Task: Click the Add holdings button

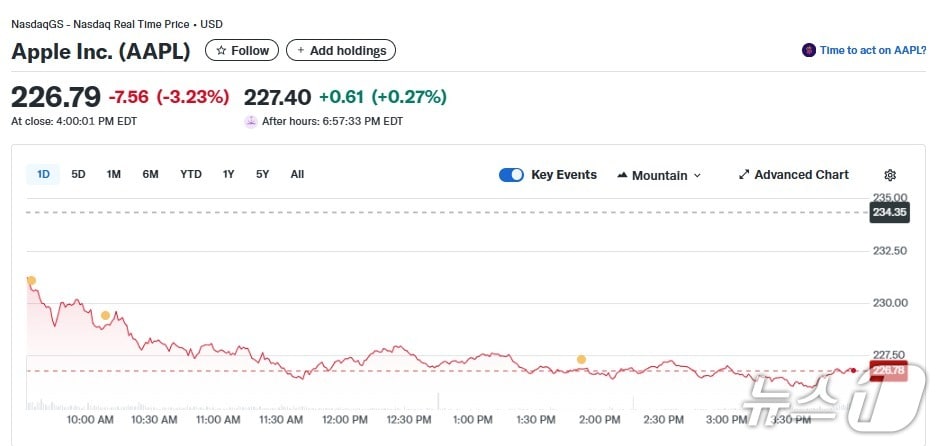Action: (341, 50)
